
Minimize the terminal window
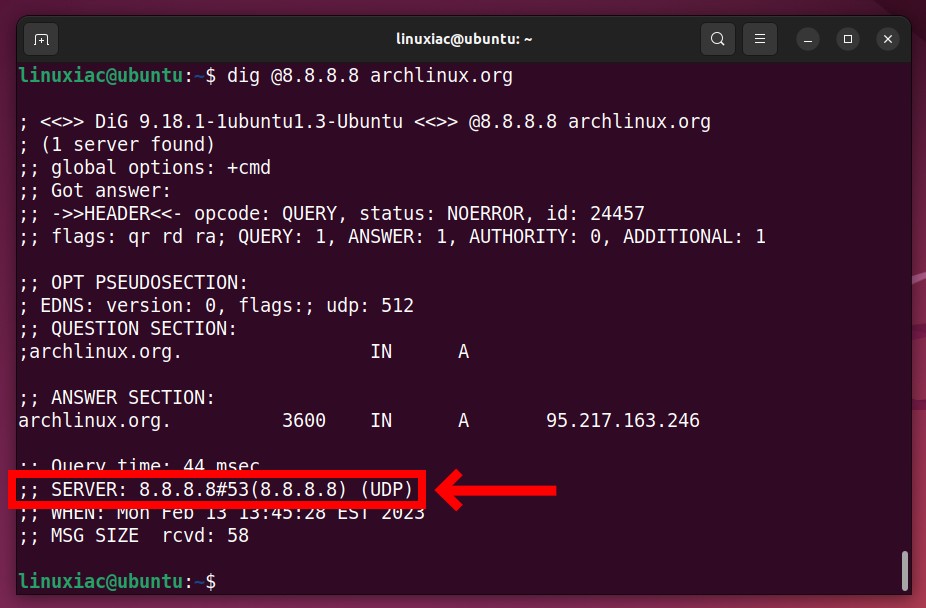point(807,40)
